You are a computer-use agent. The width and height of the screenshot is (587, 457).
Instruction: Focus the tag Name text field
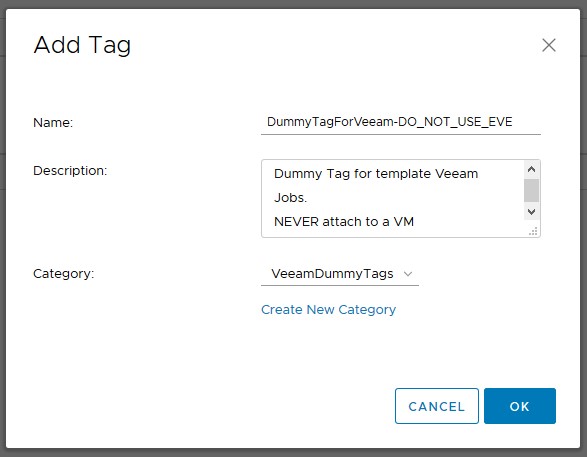click(x=401, y=122)
